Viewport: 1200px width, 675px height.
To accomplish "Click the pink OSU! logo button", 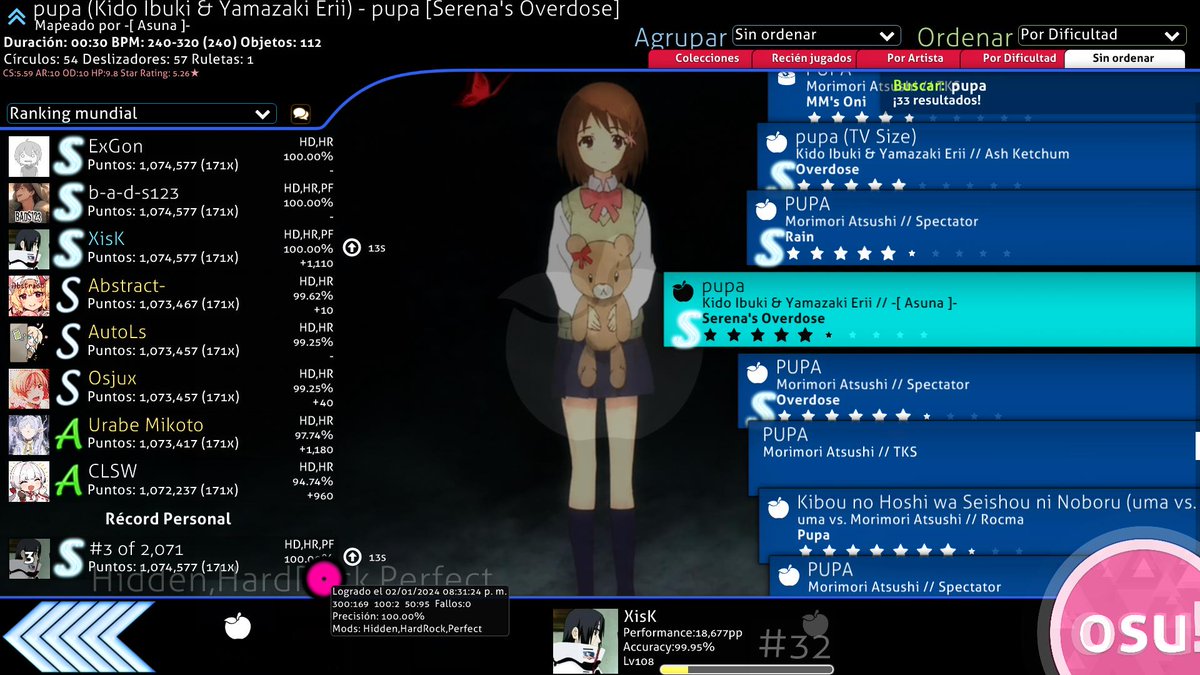I will tap(1130, 620).
